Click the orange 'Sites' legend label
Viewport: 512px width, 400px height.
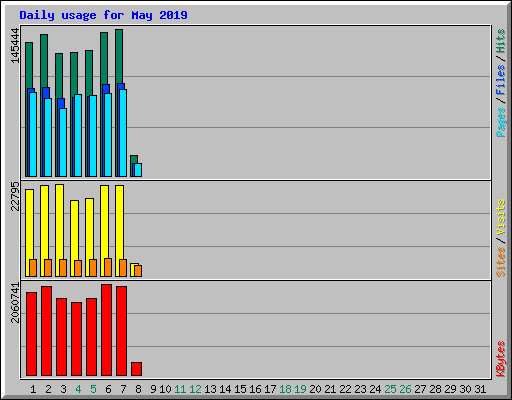pyautogui.click(x=501, y=262)
